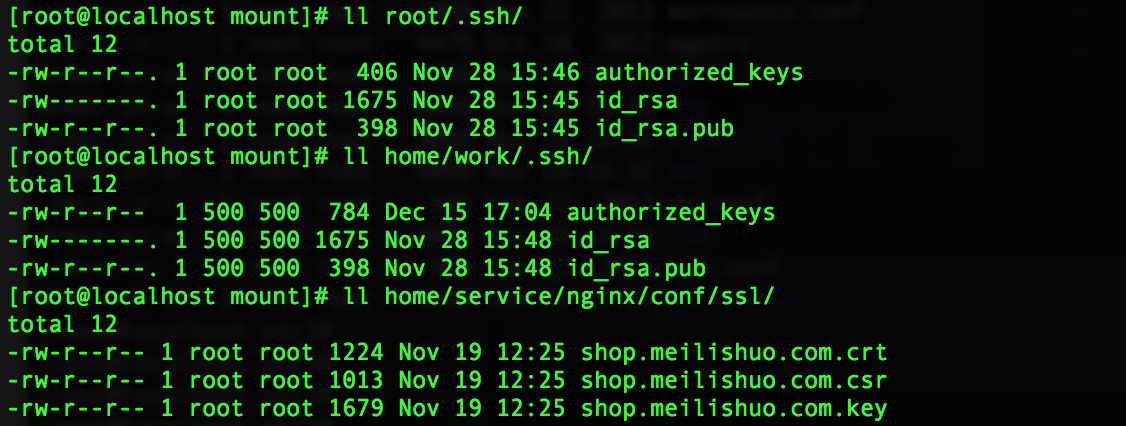Click the authorized_keys file in root/.ssh listing
Screen dimensions: 1126x426
(699, 73)
